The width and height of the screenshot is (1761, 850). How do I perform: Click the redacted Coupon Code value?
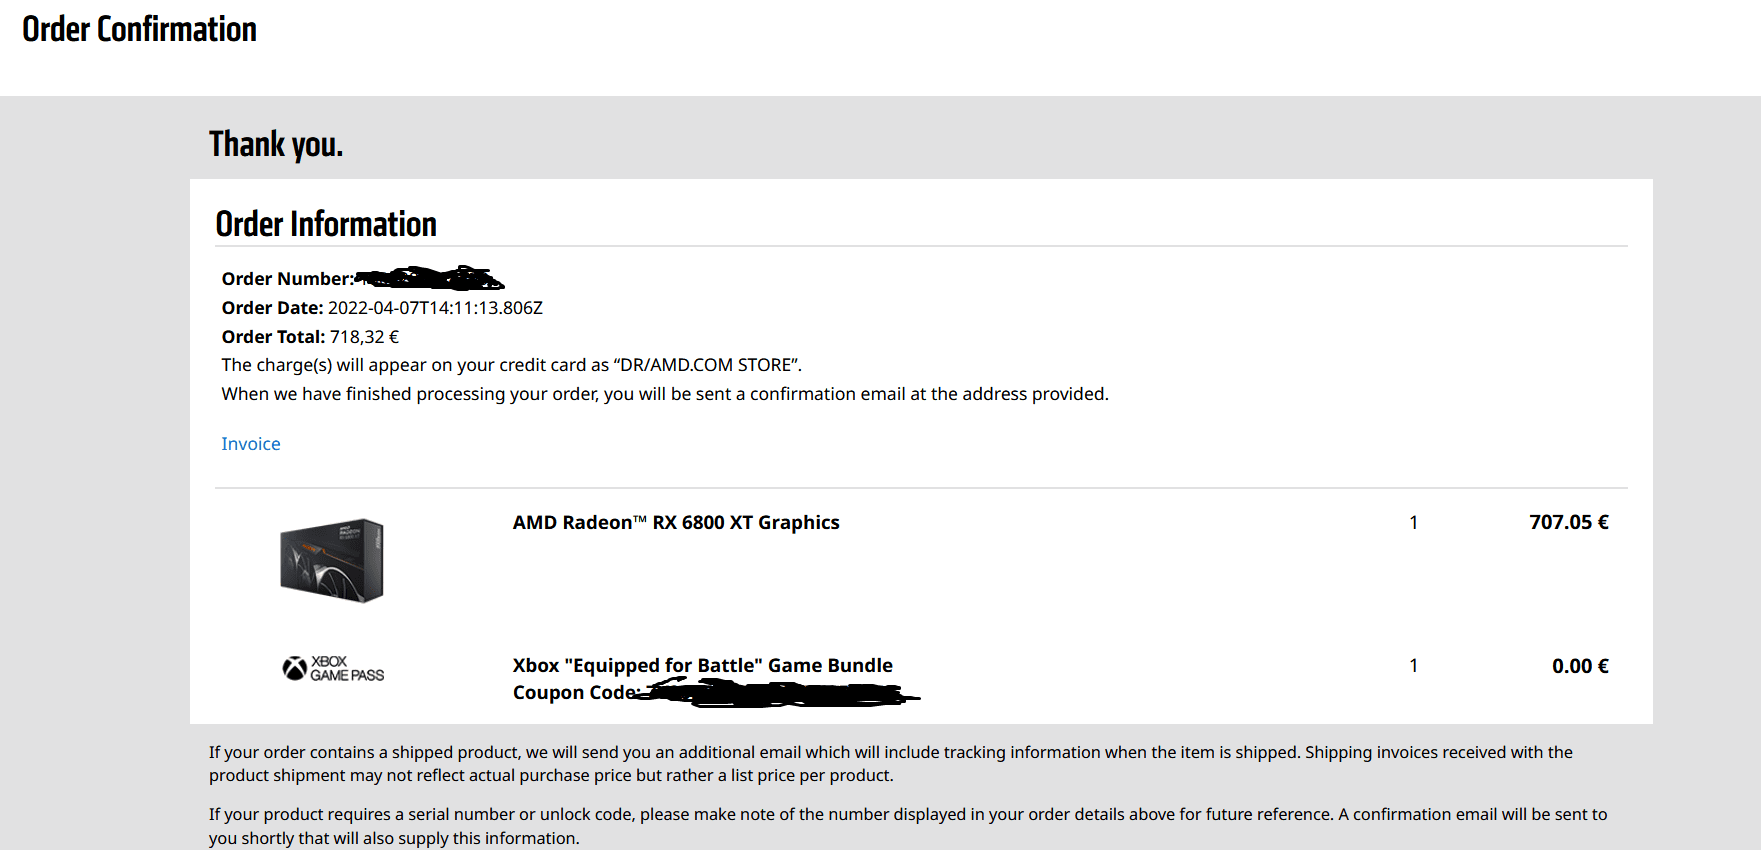pos(780,693)
